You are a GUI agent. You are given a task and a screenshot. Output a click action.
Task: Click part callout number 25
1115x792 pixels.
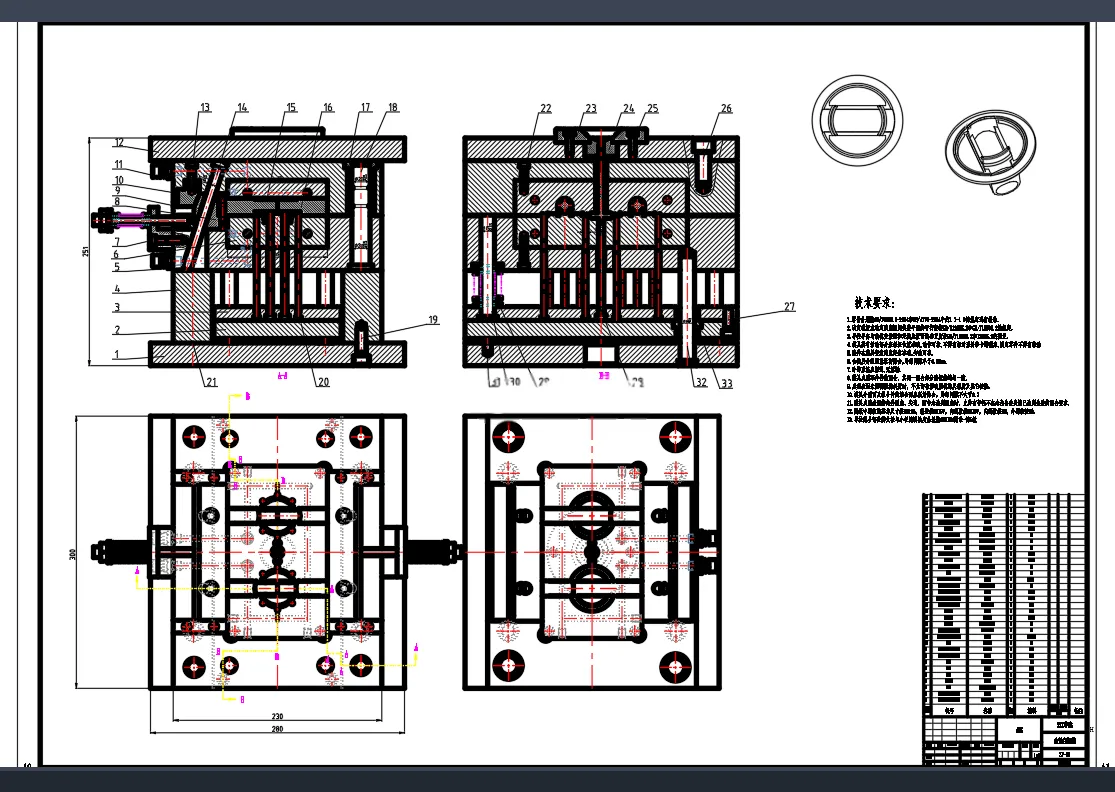(x=653, y=108)
